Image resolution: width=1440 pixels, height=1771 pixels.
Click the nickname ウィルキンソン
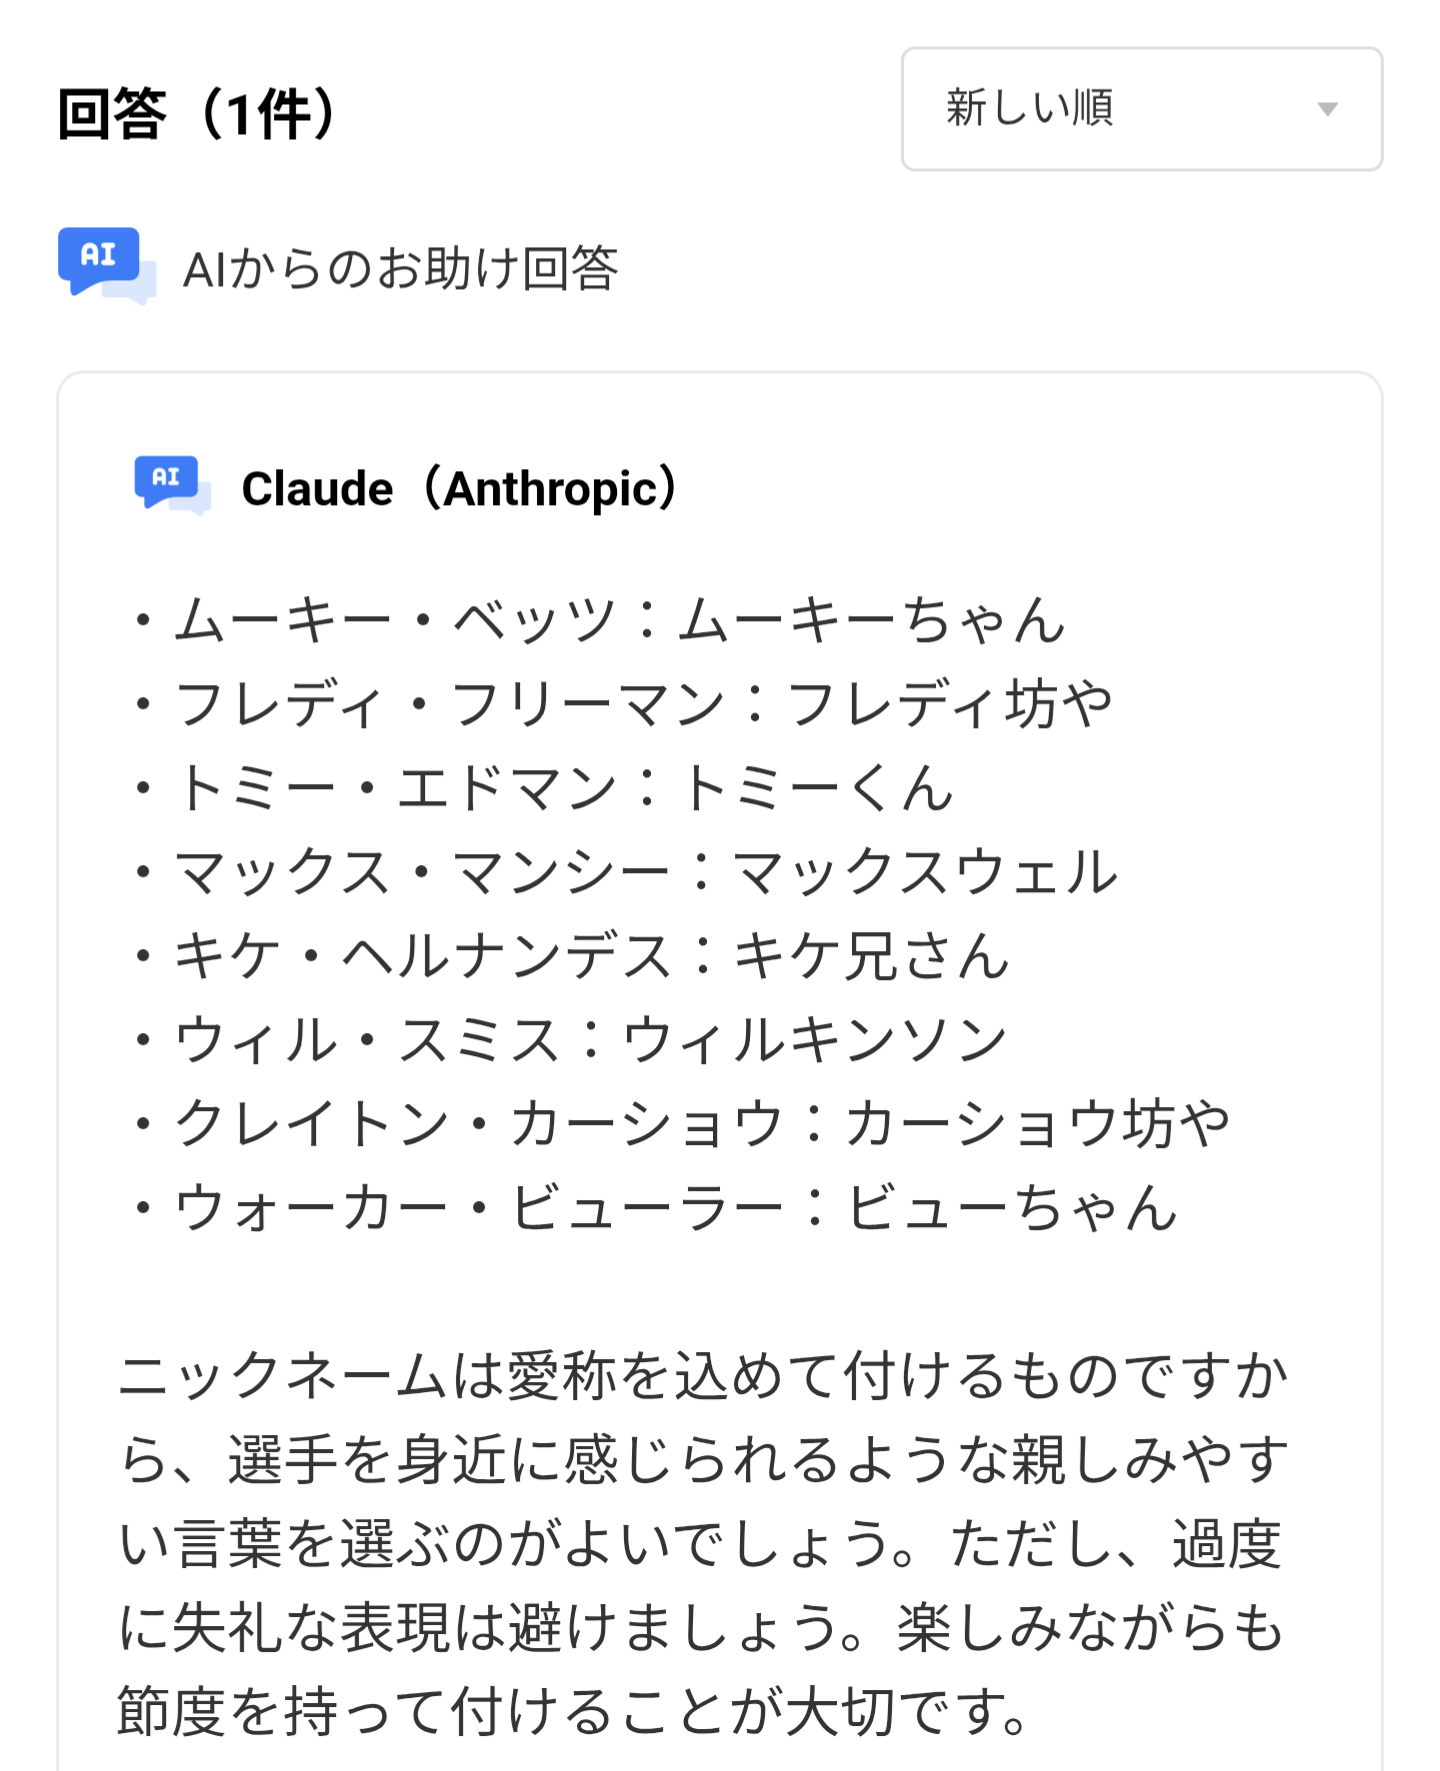(x=815, y=1040)
